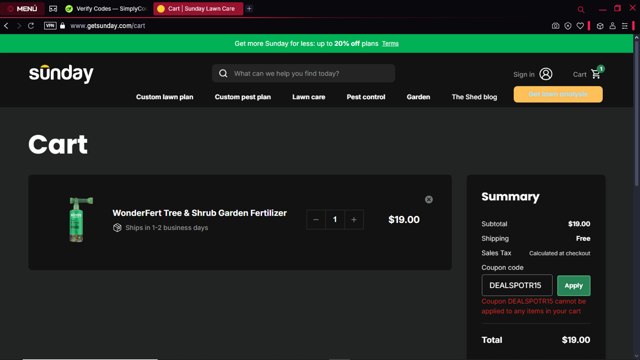Viewport: 640px width, 360px height.
Task: Open Custom lawn plan menu
Action: (164, 97)
